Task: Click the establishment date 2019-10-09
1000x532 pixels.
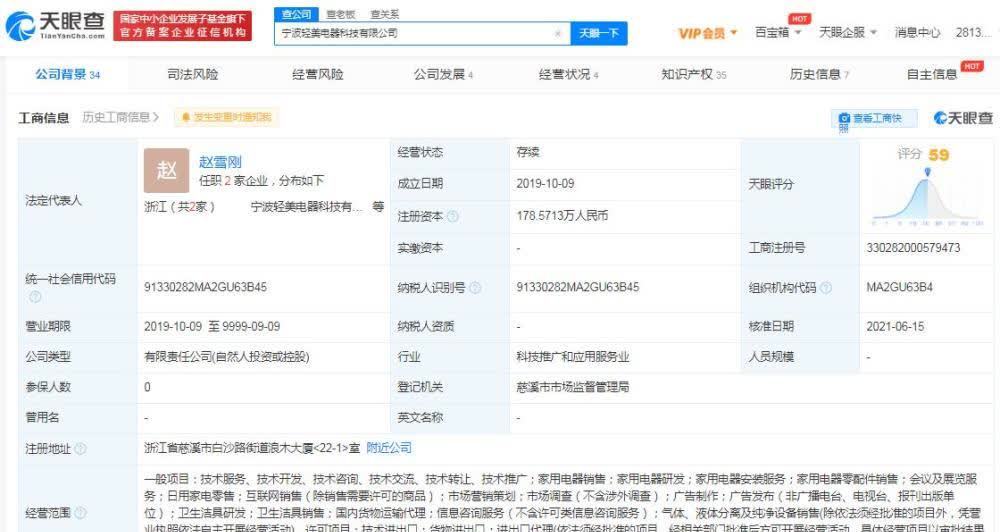Action: click(545, 184)
